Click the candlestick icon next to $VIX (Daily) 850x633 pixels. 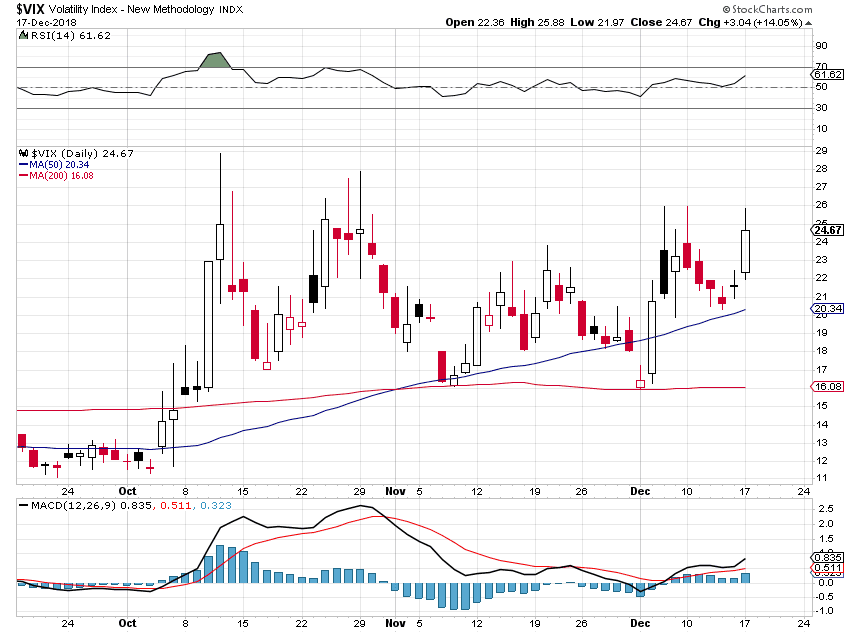point(23,153)
